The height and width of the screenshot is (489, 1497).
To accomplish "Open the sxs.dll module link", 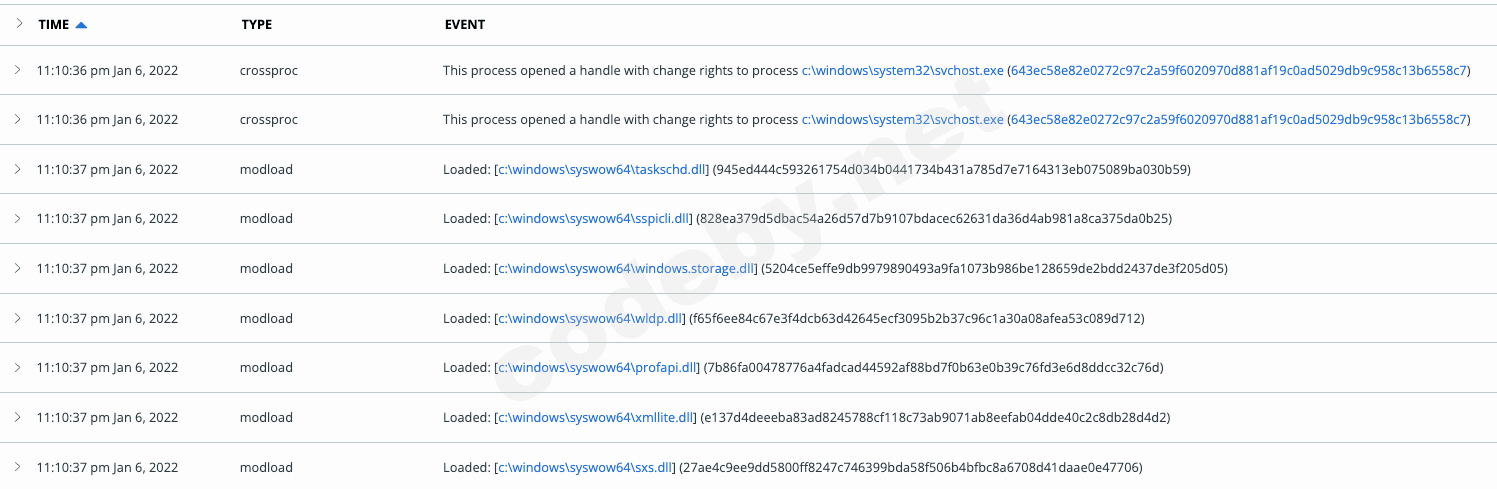I will pyautogui.click(x=584, y=467).
